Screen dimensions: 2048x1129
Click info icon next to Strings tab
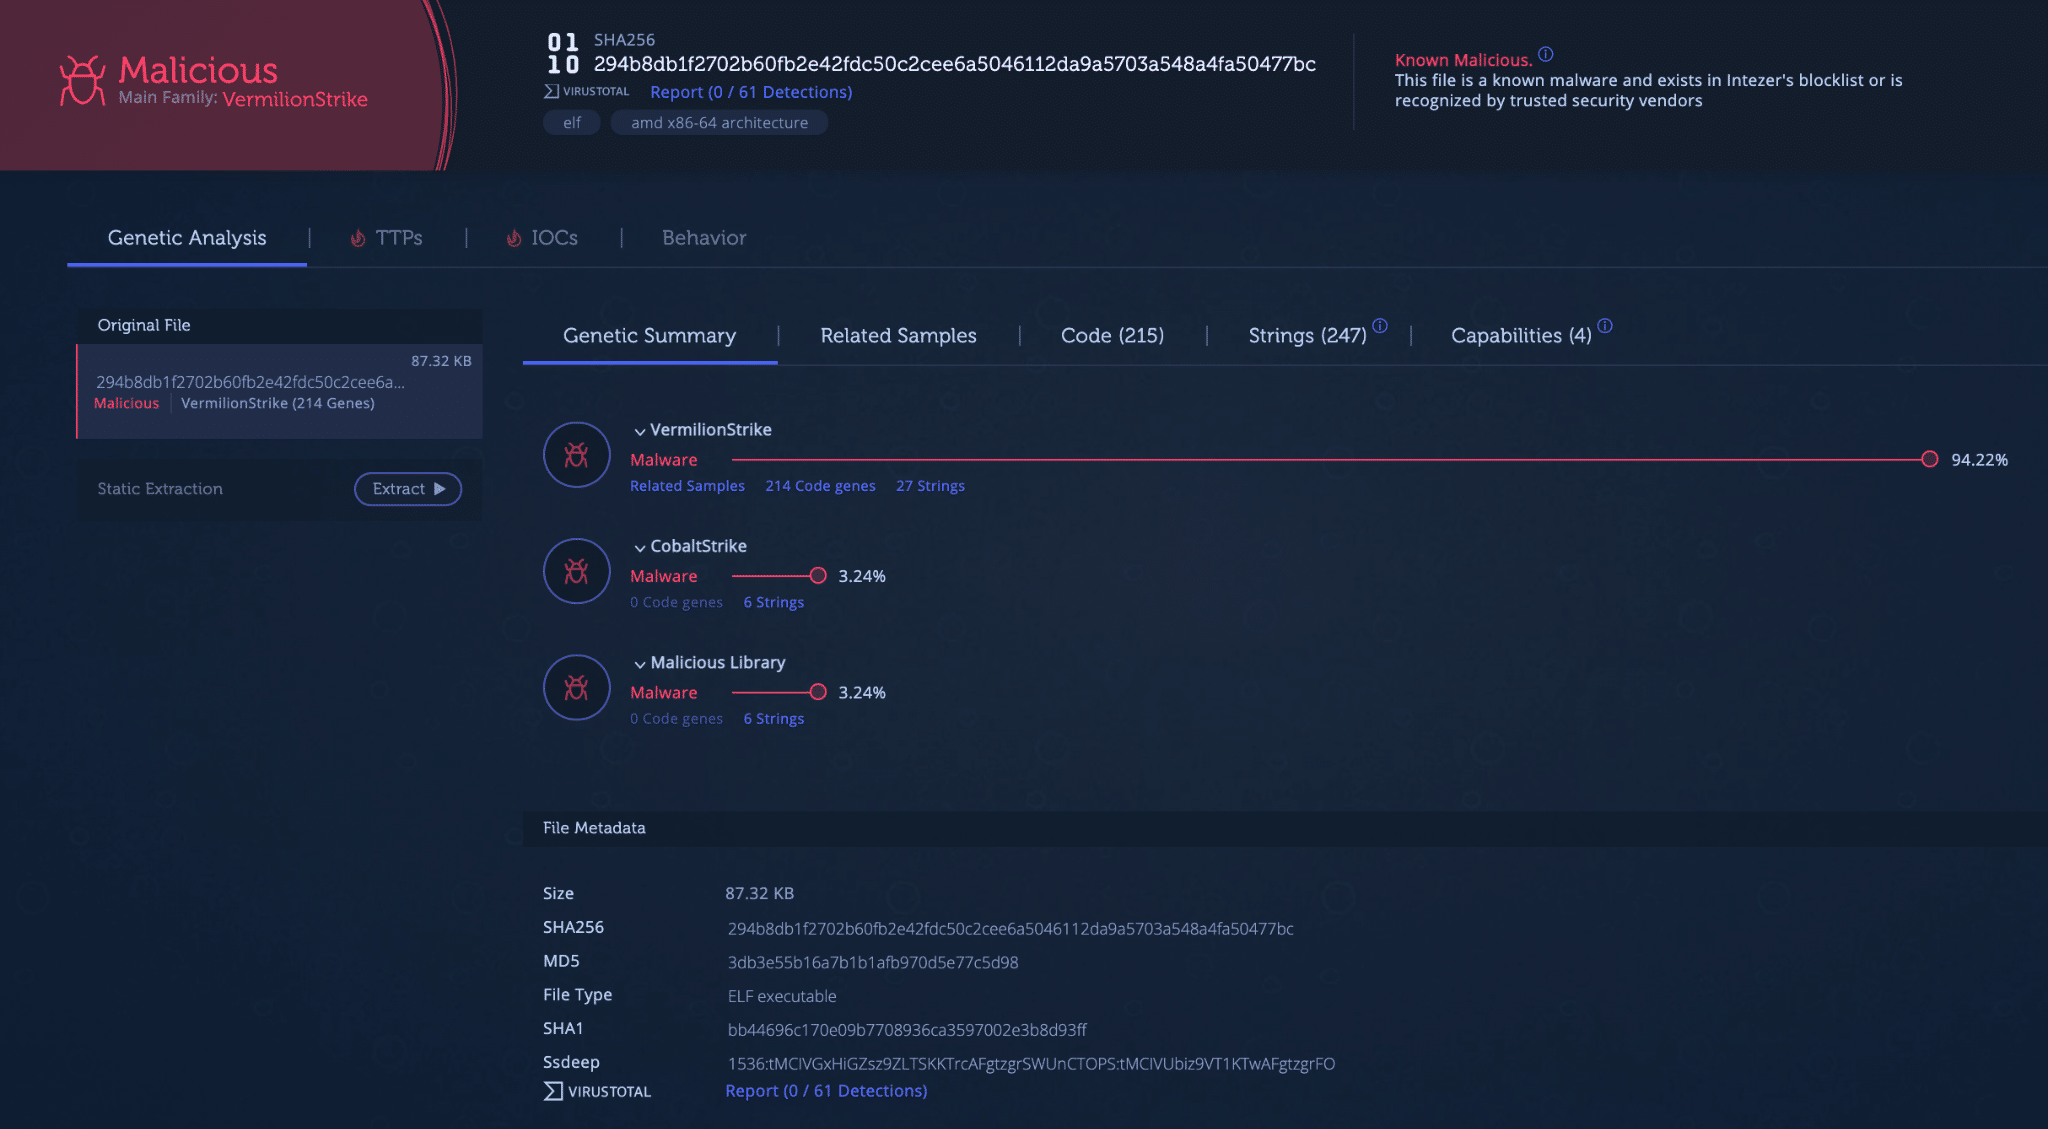coord(1380,326)
